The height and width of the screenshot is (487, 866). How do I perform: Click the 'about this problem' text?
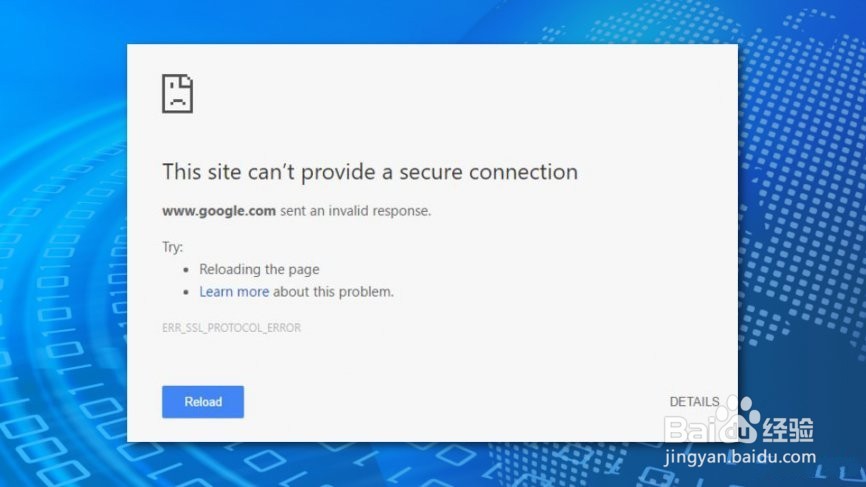[x=334, y=292]
